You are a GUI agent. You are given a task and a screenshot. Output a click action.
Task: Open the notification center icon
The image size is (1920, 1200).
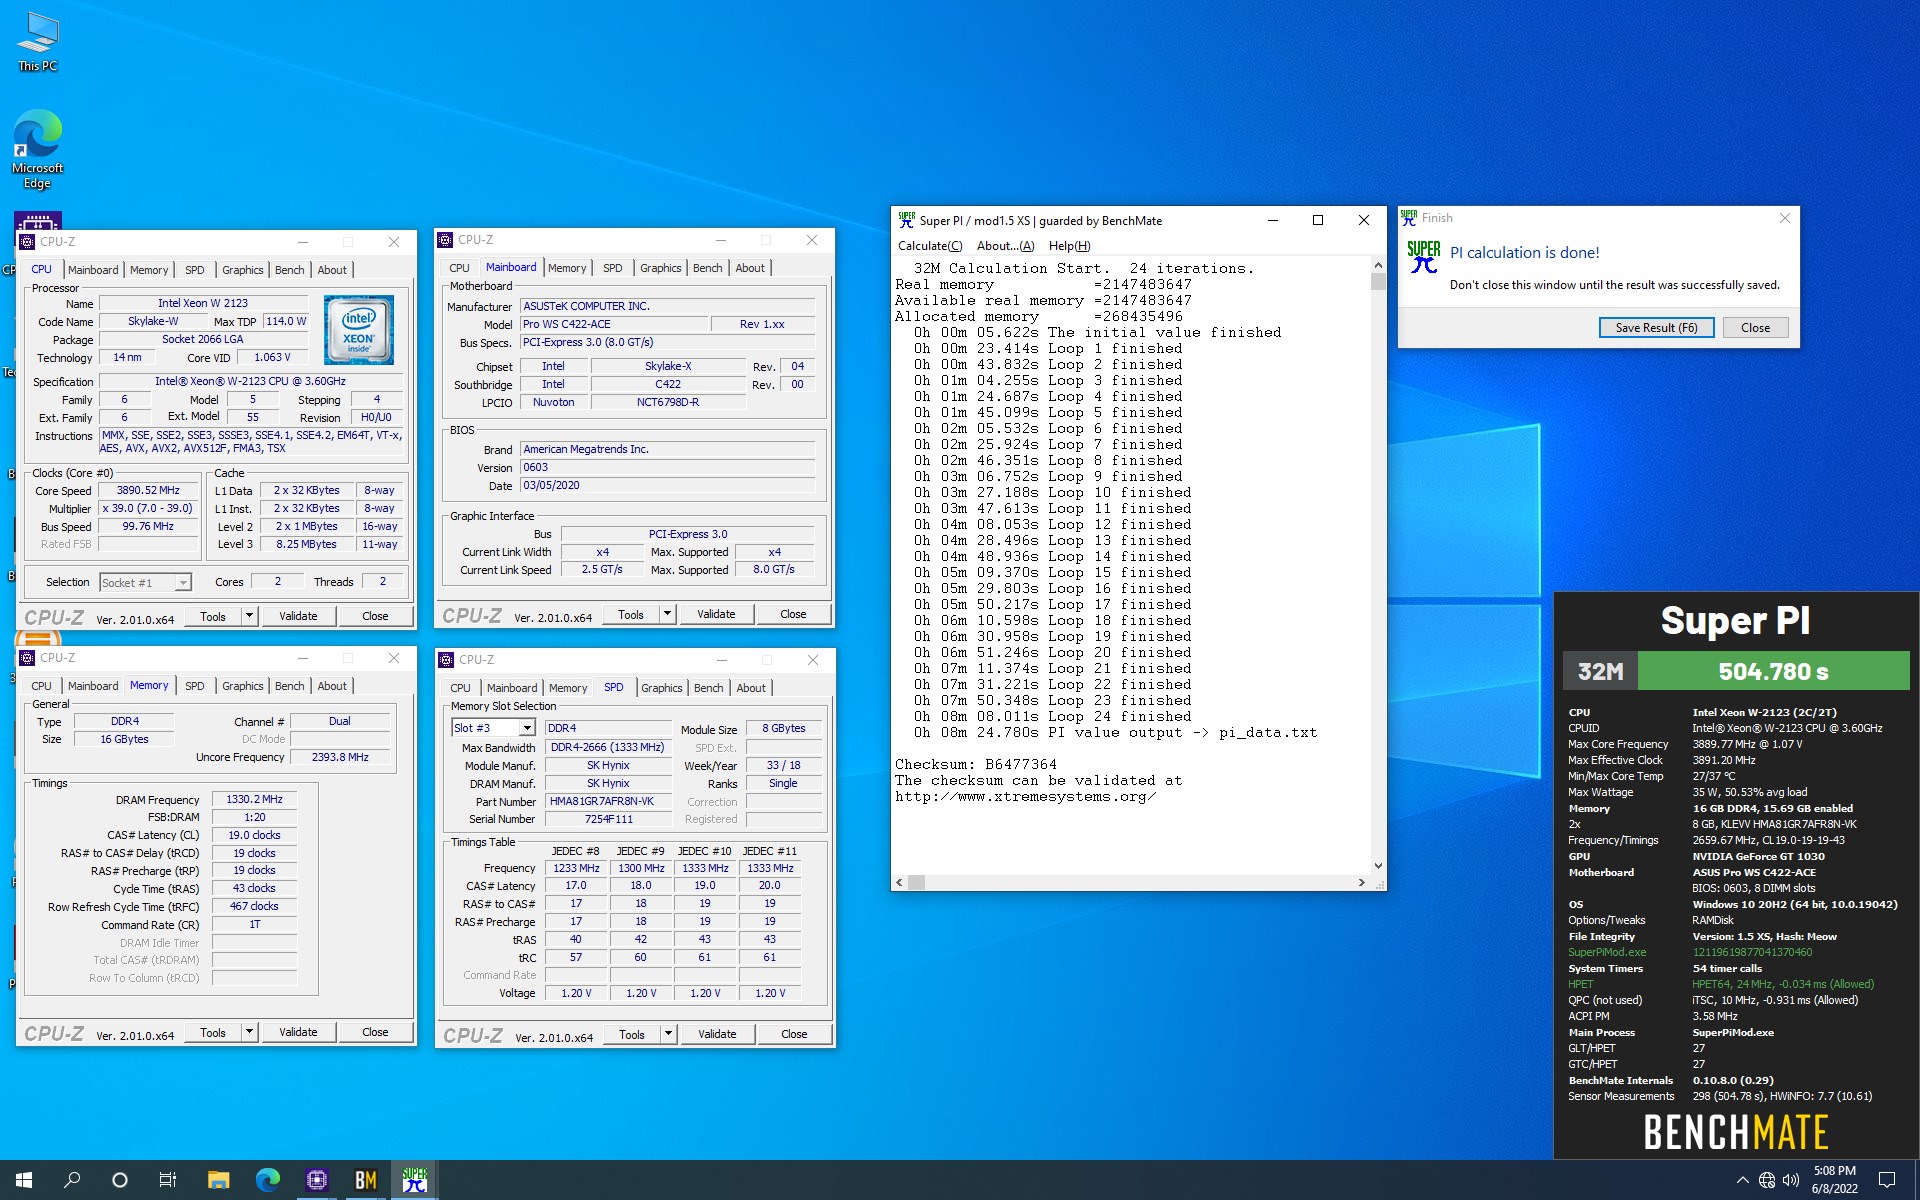coord(1887,1180)
